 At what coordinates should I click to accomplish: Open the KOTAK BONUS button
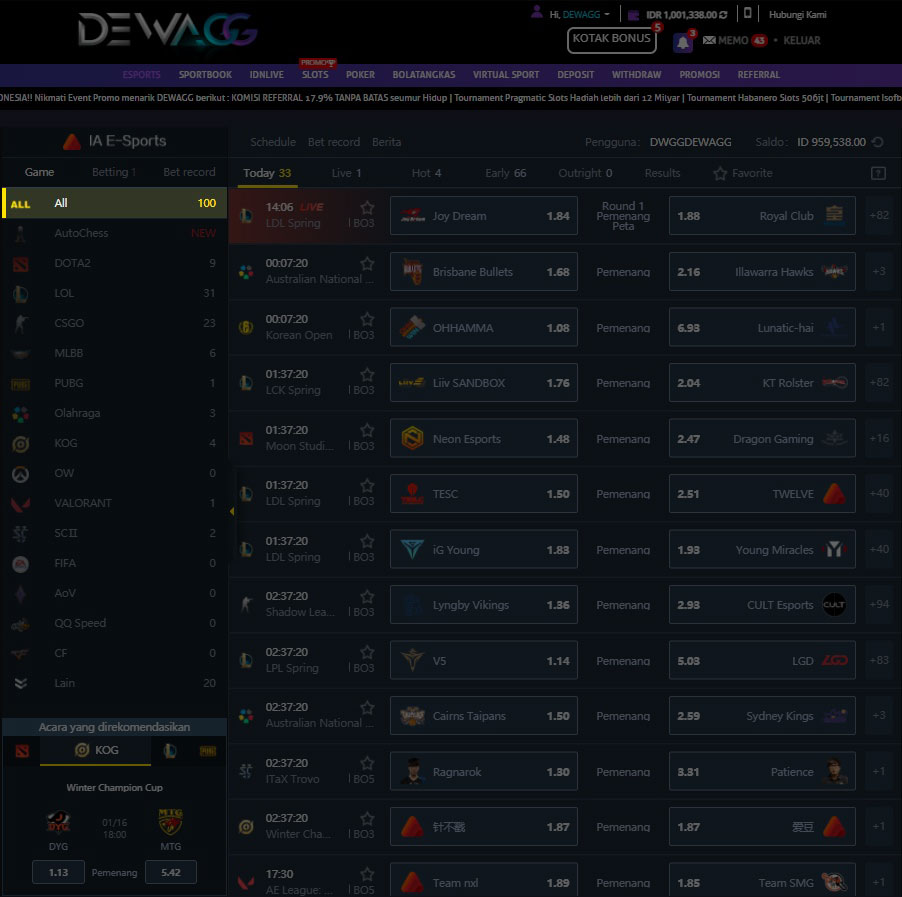[x=611, y=40]
